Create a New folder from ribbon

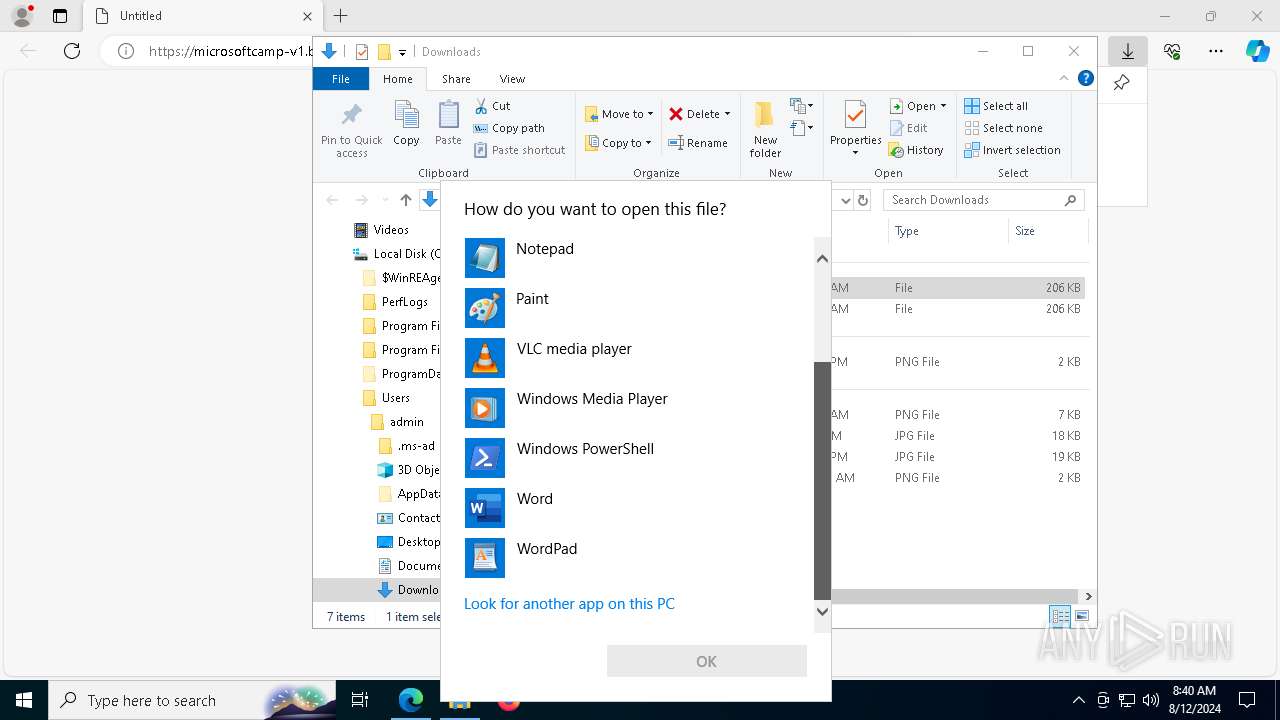click(765, 129)
